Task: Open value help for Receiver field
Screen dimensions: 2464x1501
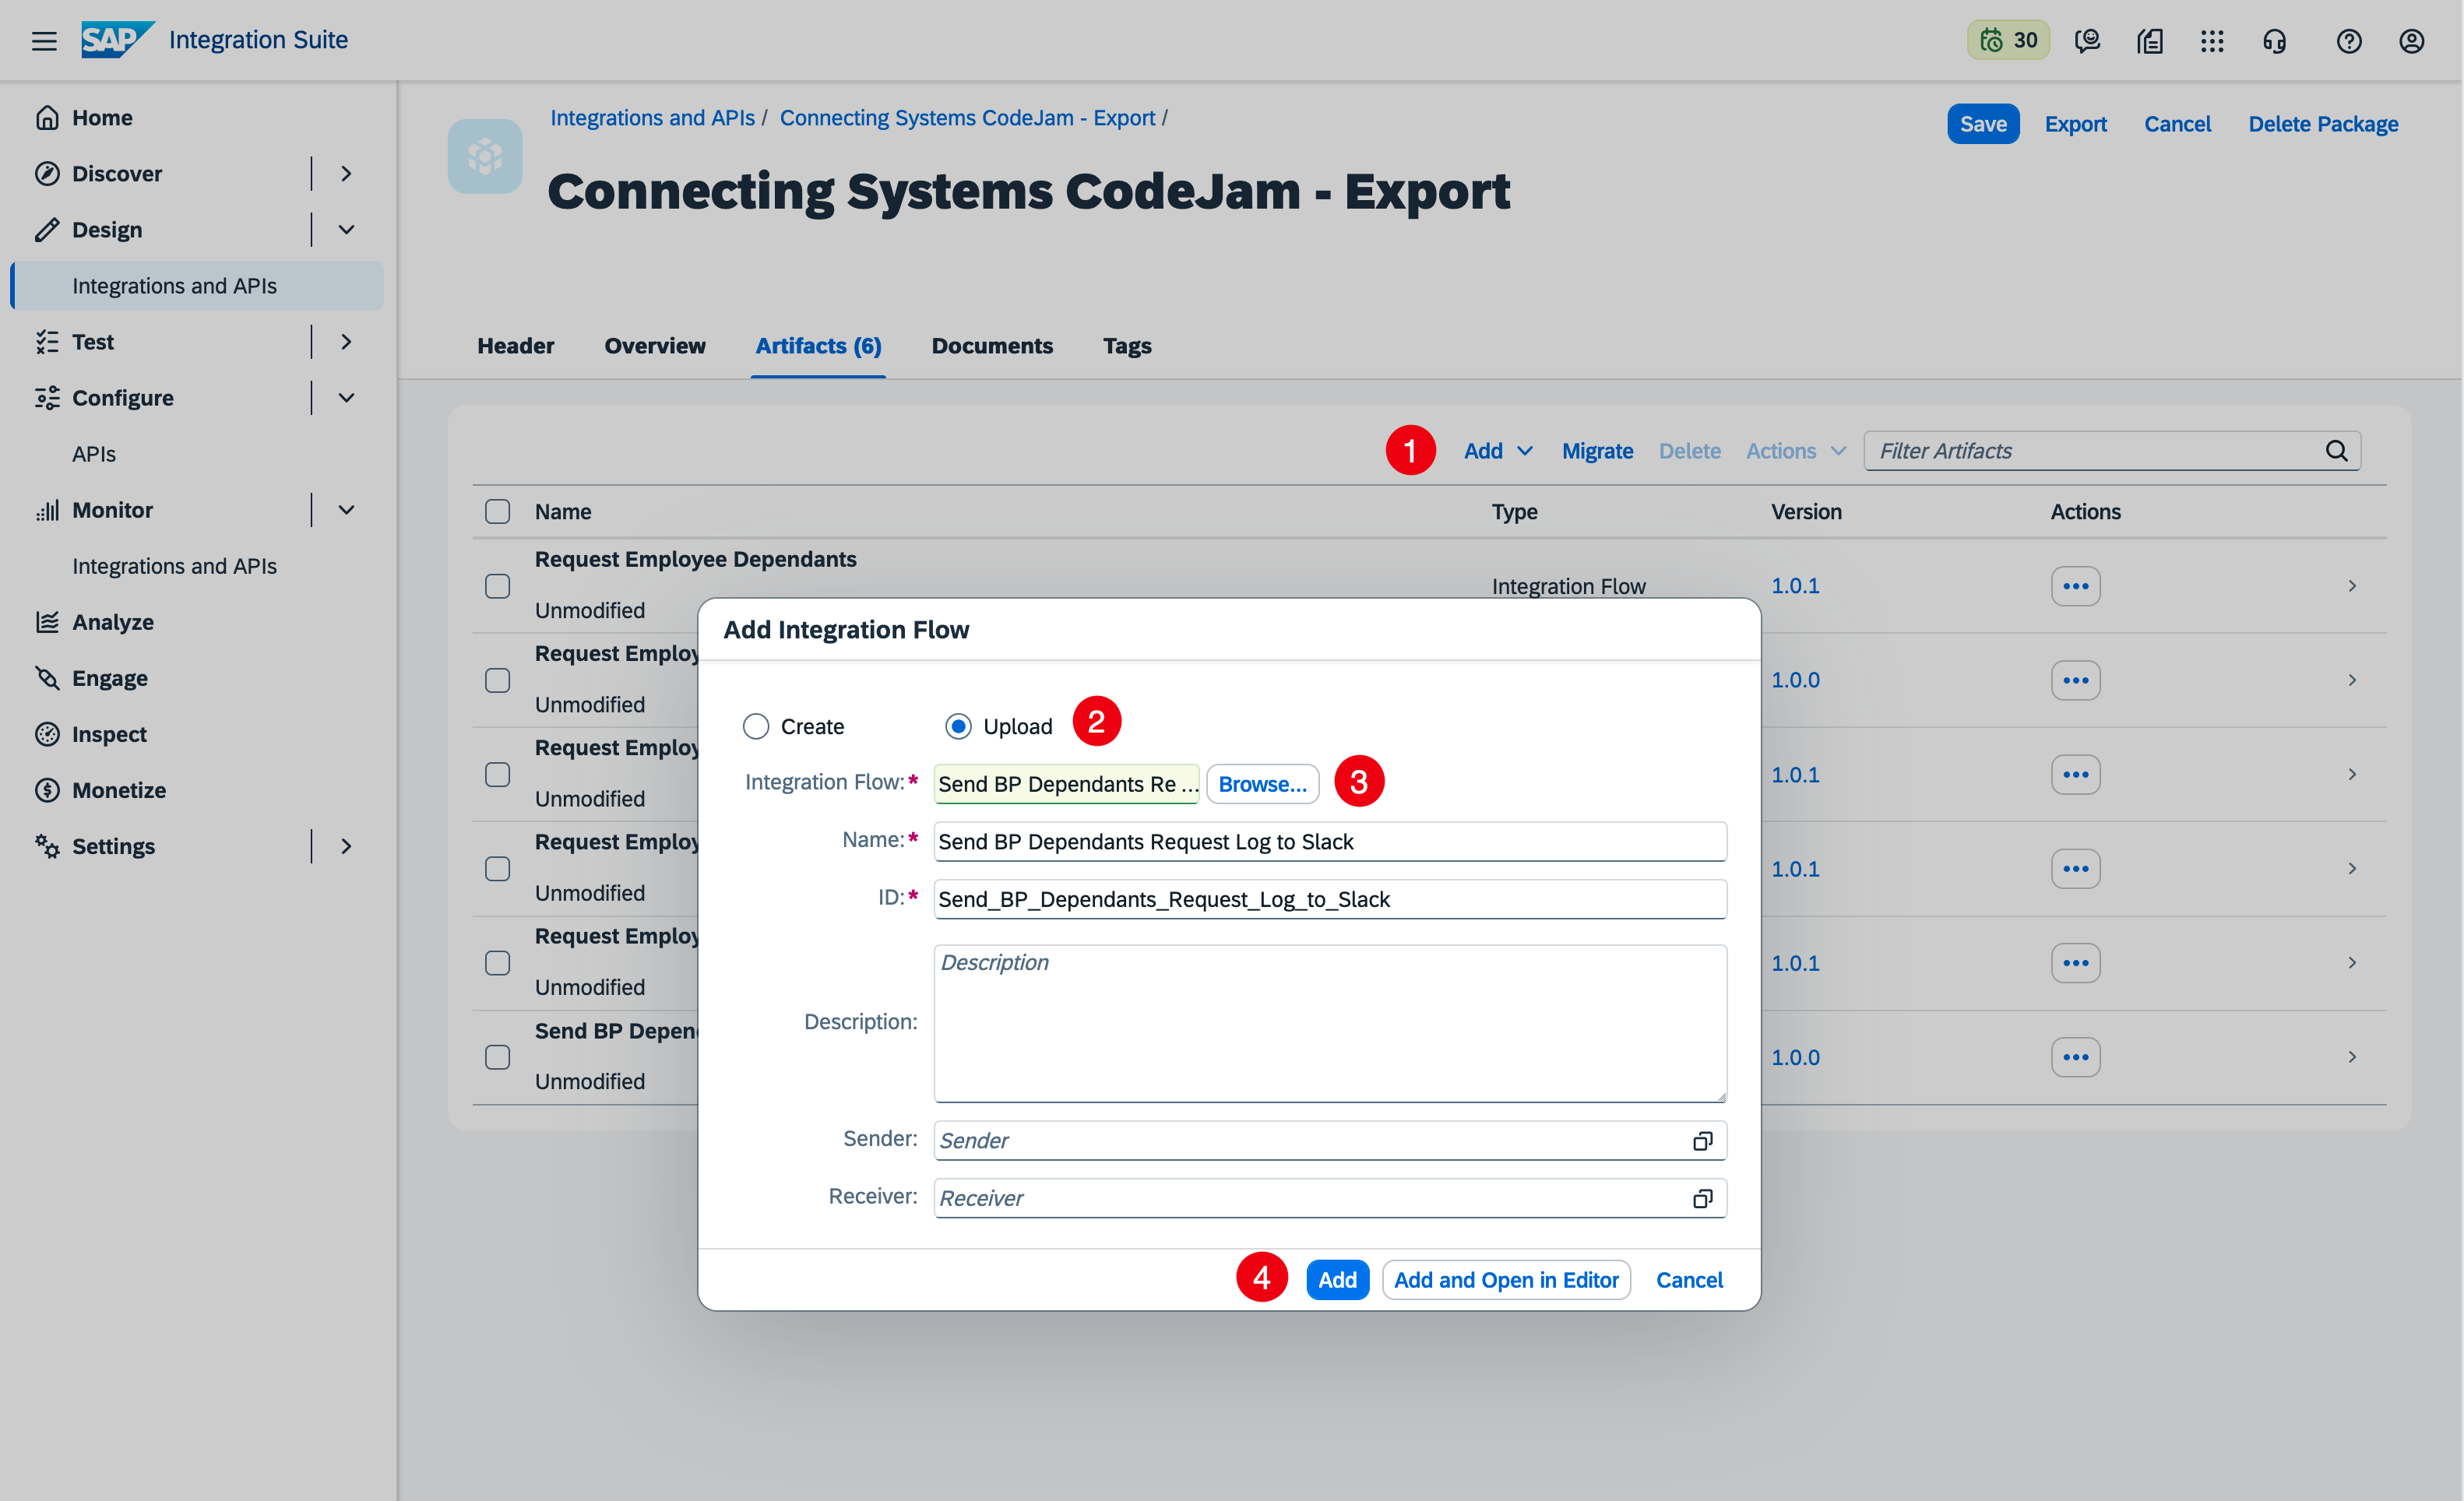Action: (1703, 1198)
